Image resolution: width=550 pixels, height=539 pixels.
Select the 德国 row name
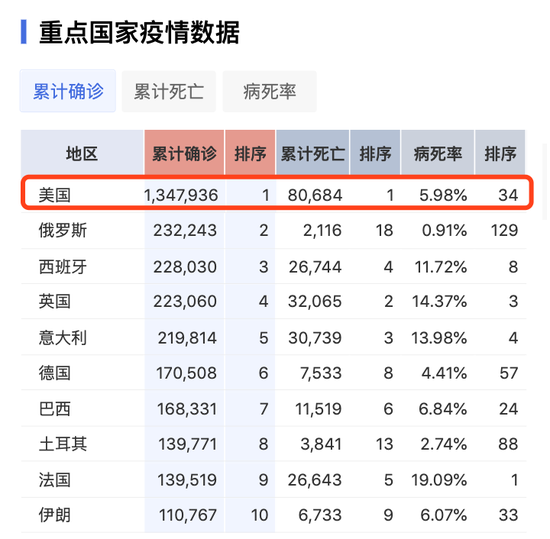(x=55, y=372)
